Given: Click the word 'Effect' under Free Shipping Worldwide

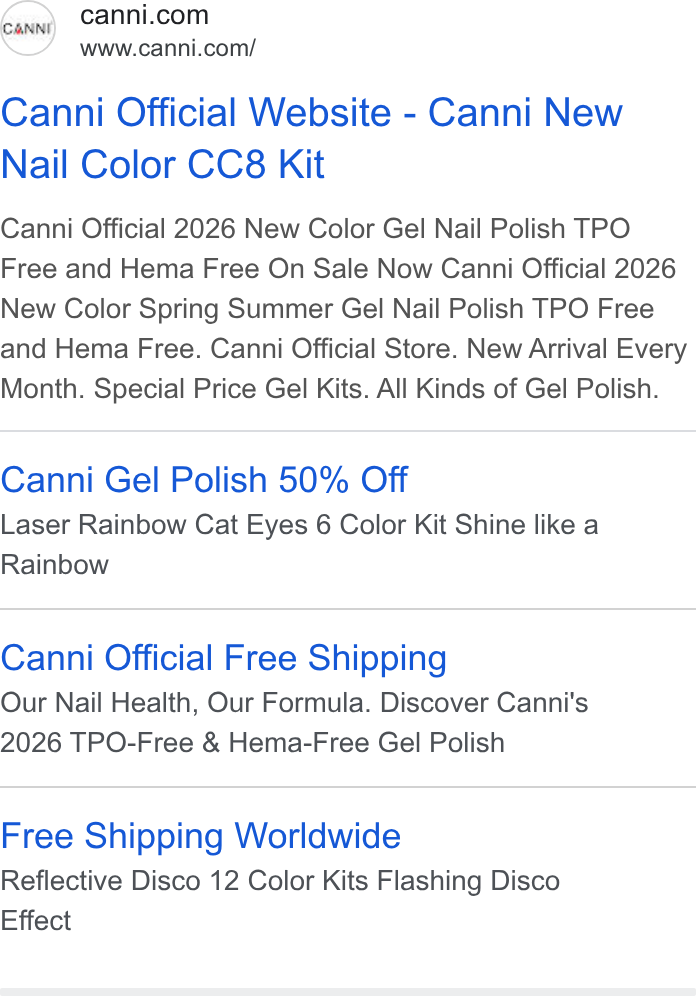Looking at the screenshot, I should 36,920.
